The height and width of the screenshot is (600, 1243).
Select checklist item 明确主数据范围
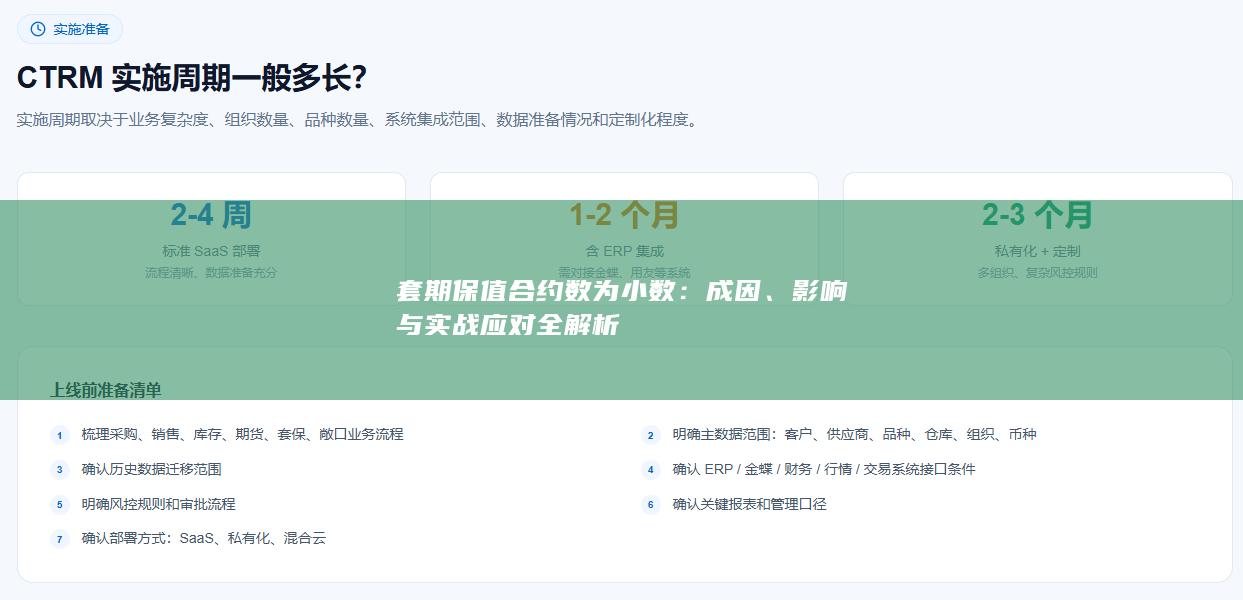[854, 434]
